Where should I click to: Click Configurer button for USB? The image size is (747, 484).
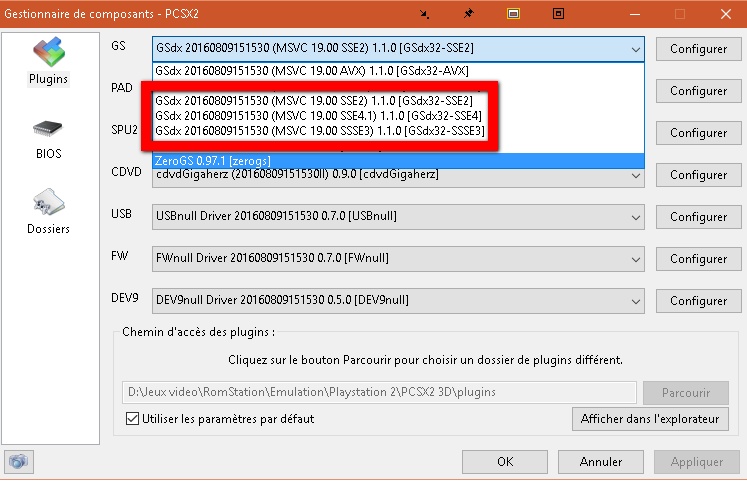[x=698, y=217]
